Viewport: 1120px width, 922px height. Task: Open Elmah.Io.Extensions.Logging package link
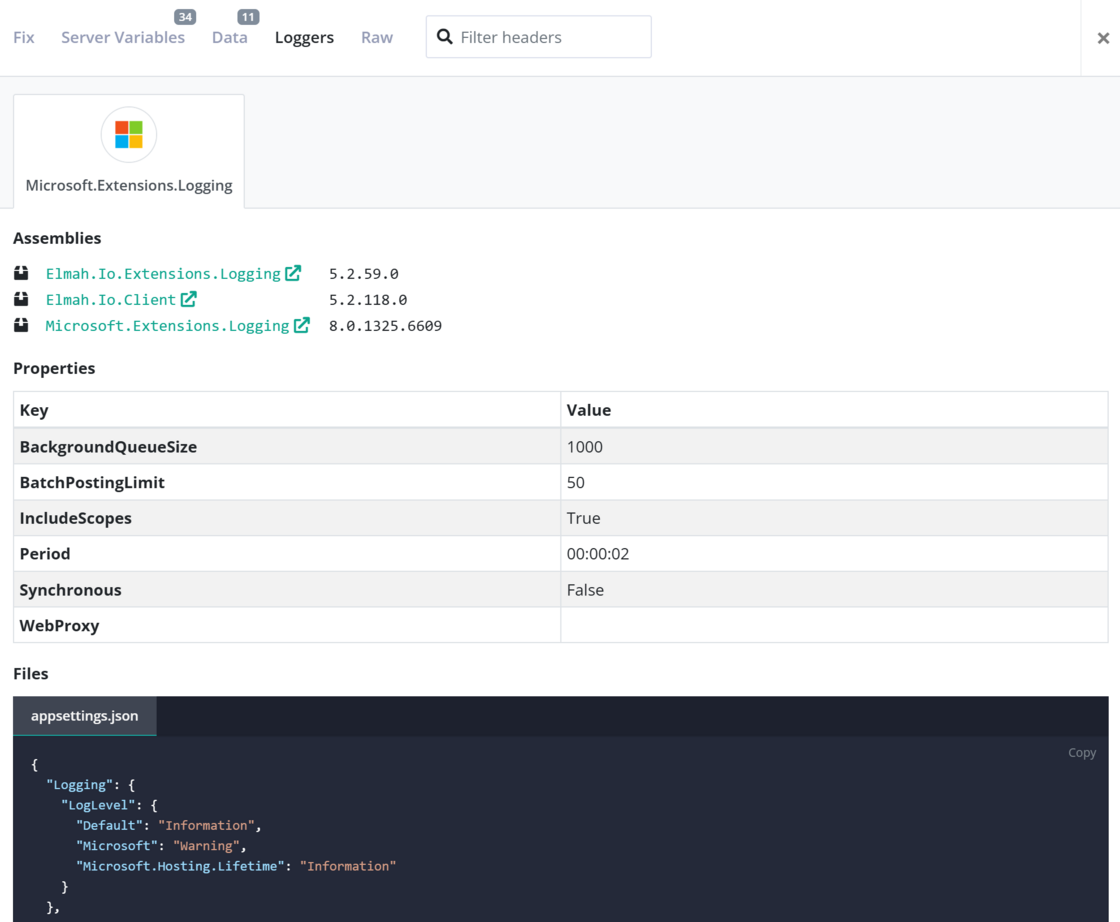coord(163,274)
